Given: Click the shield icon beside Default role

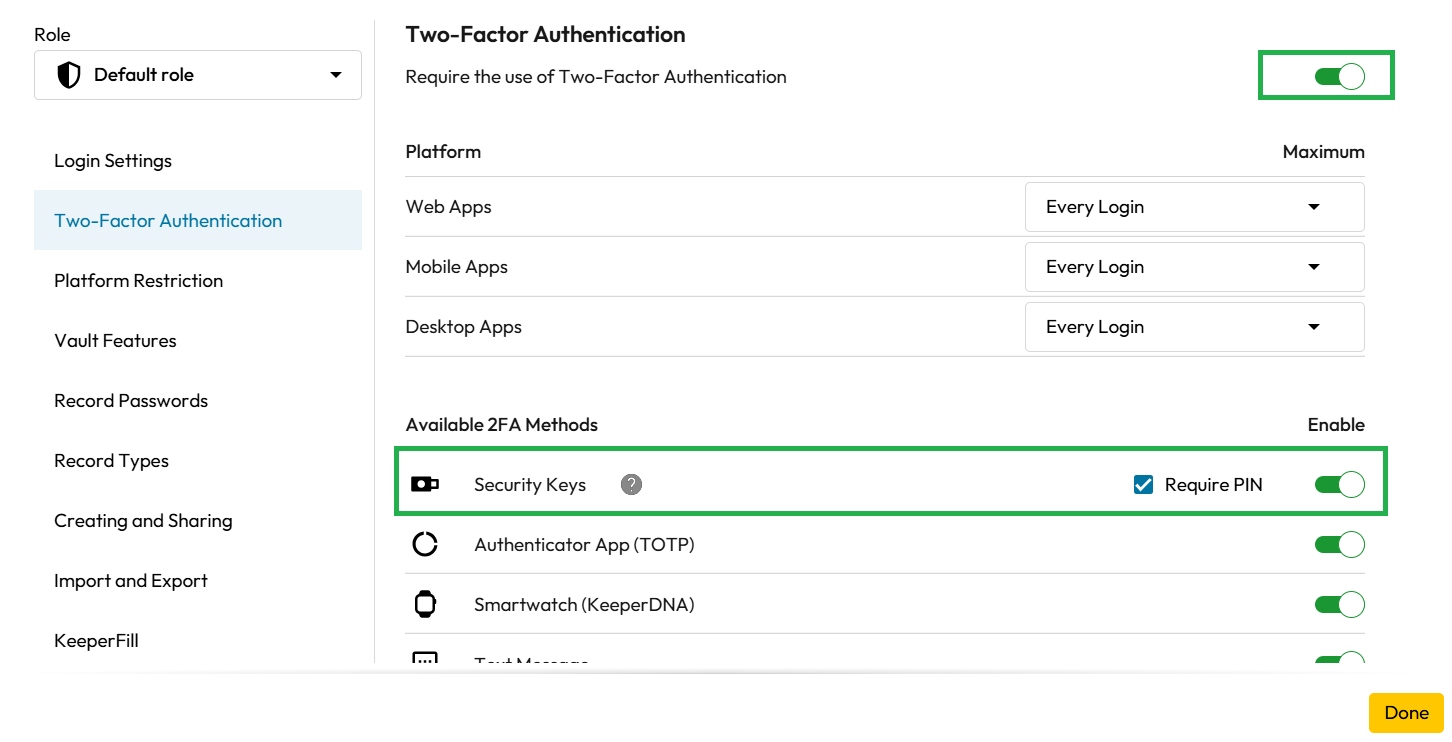Looking at the screenshot, I should (x=68, y=75).
